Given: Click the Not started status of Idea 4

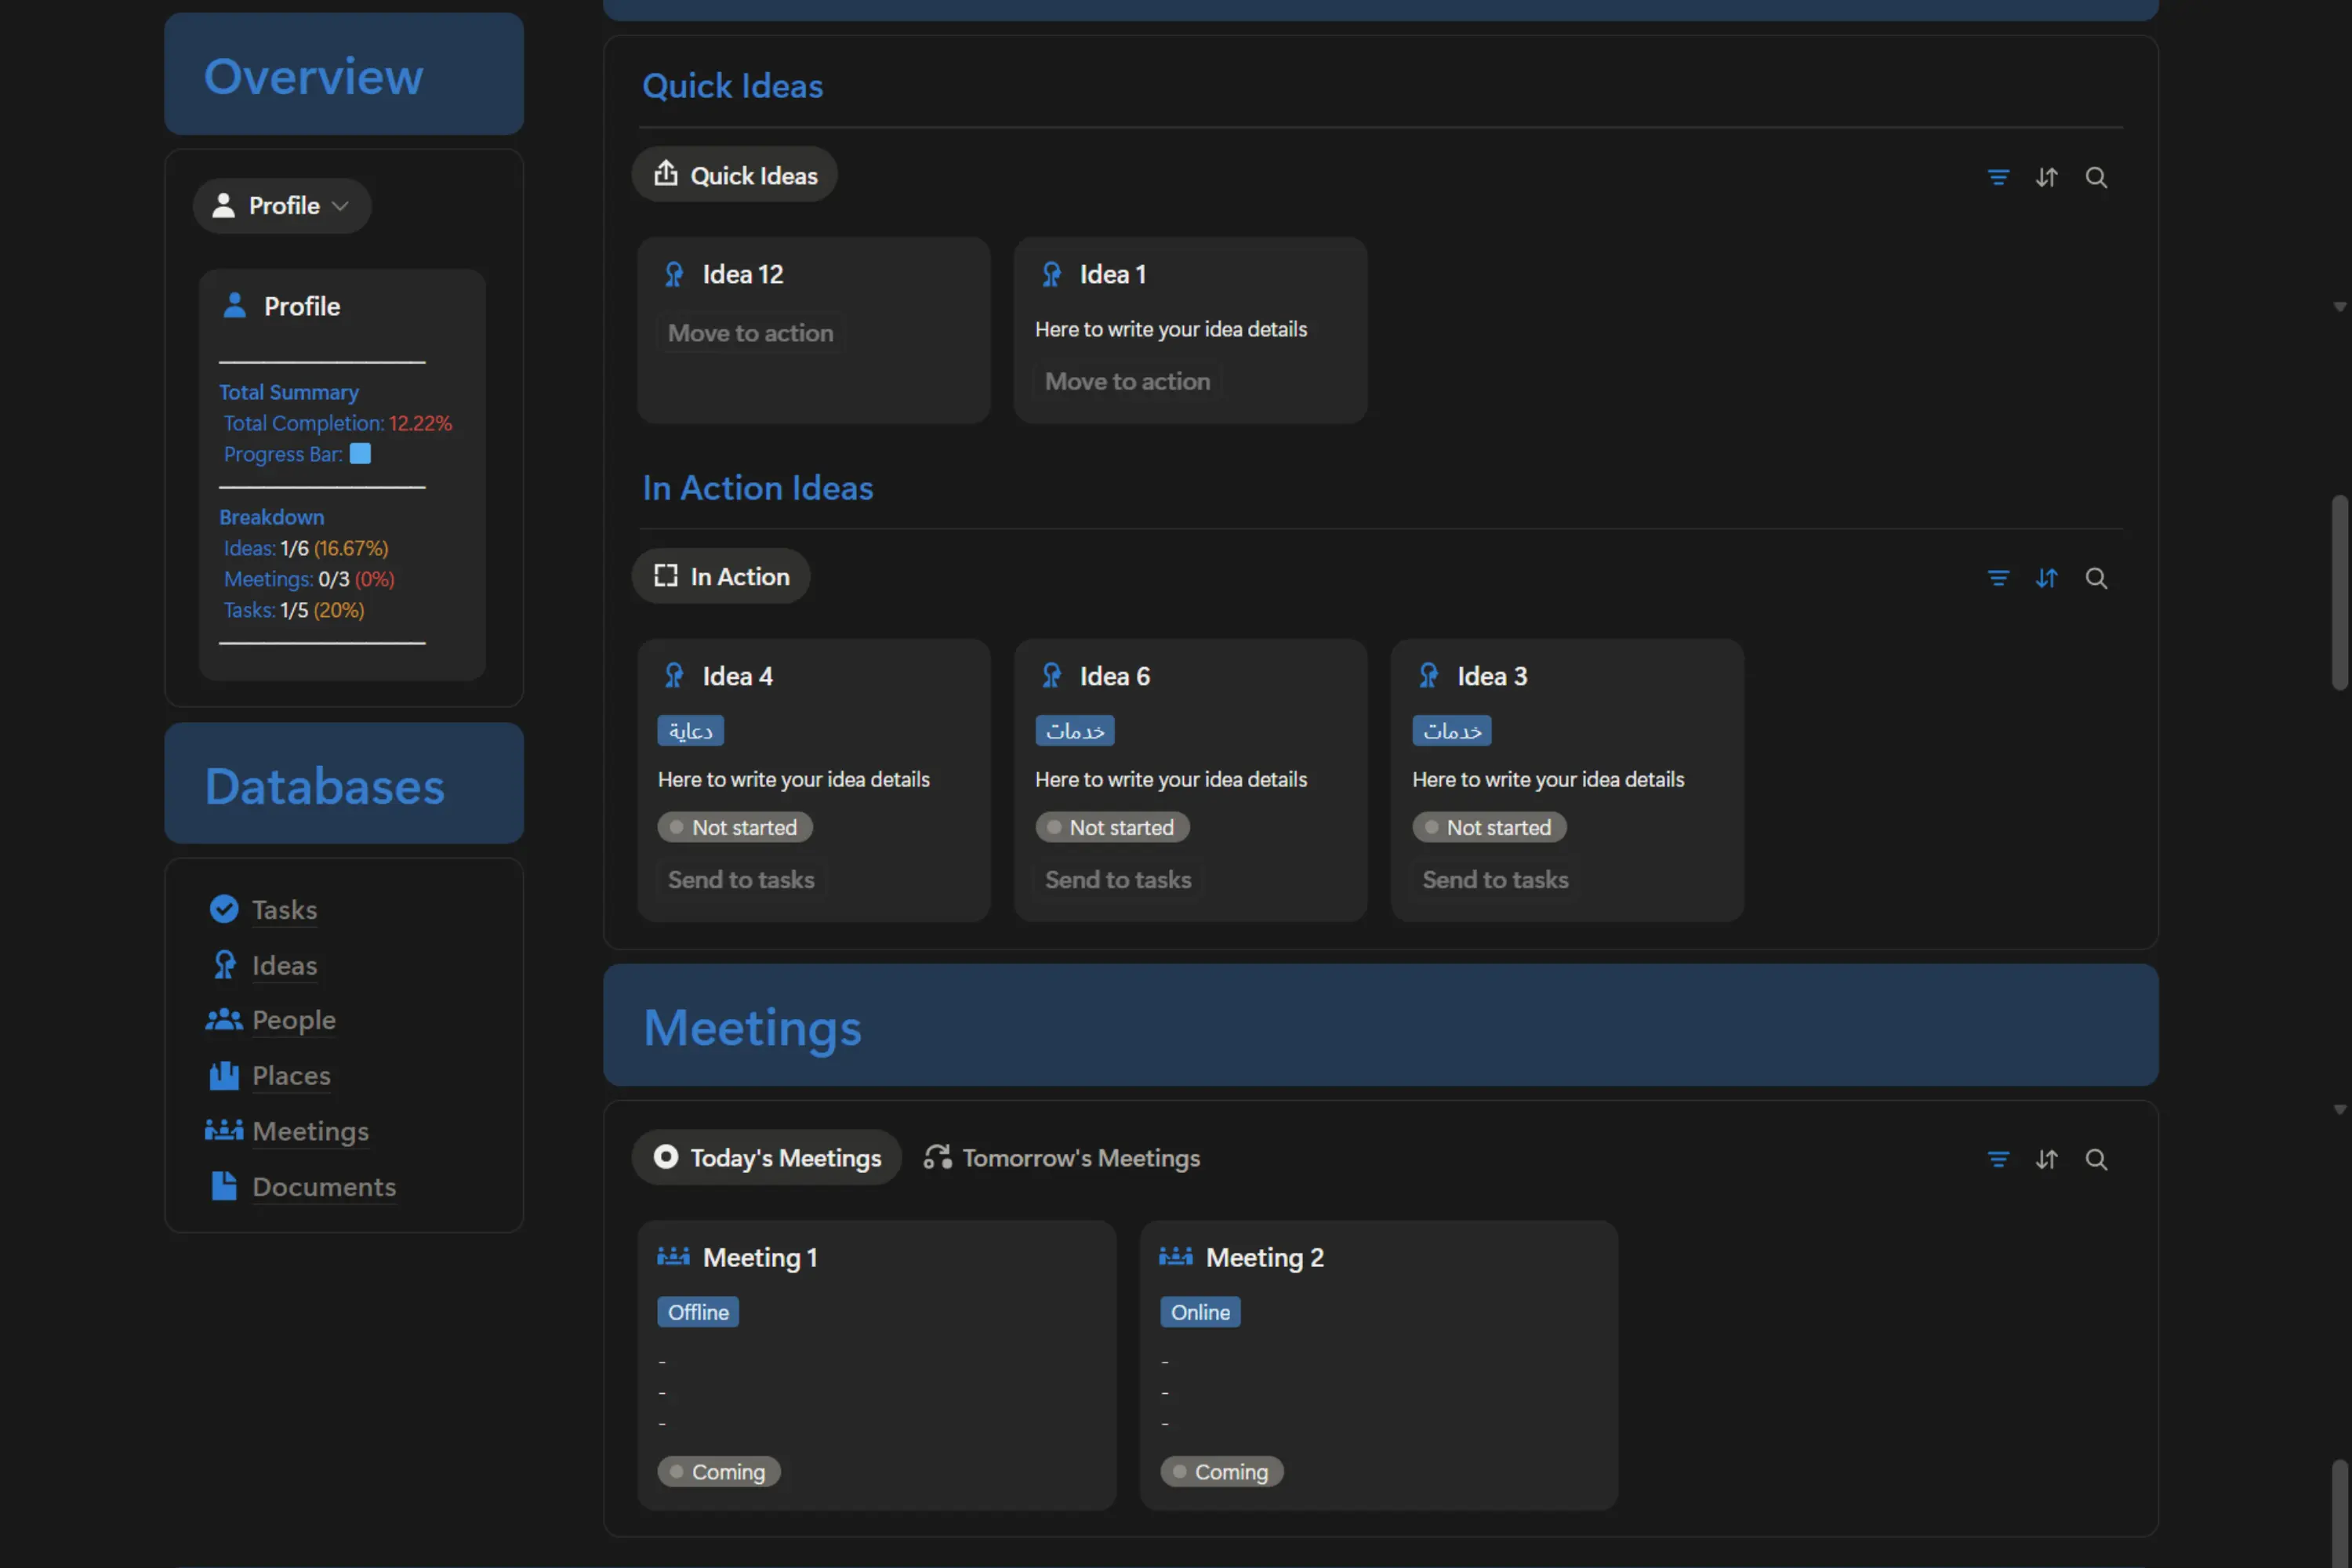Looking at the screenshot, I should [735, 828].
